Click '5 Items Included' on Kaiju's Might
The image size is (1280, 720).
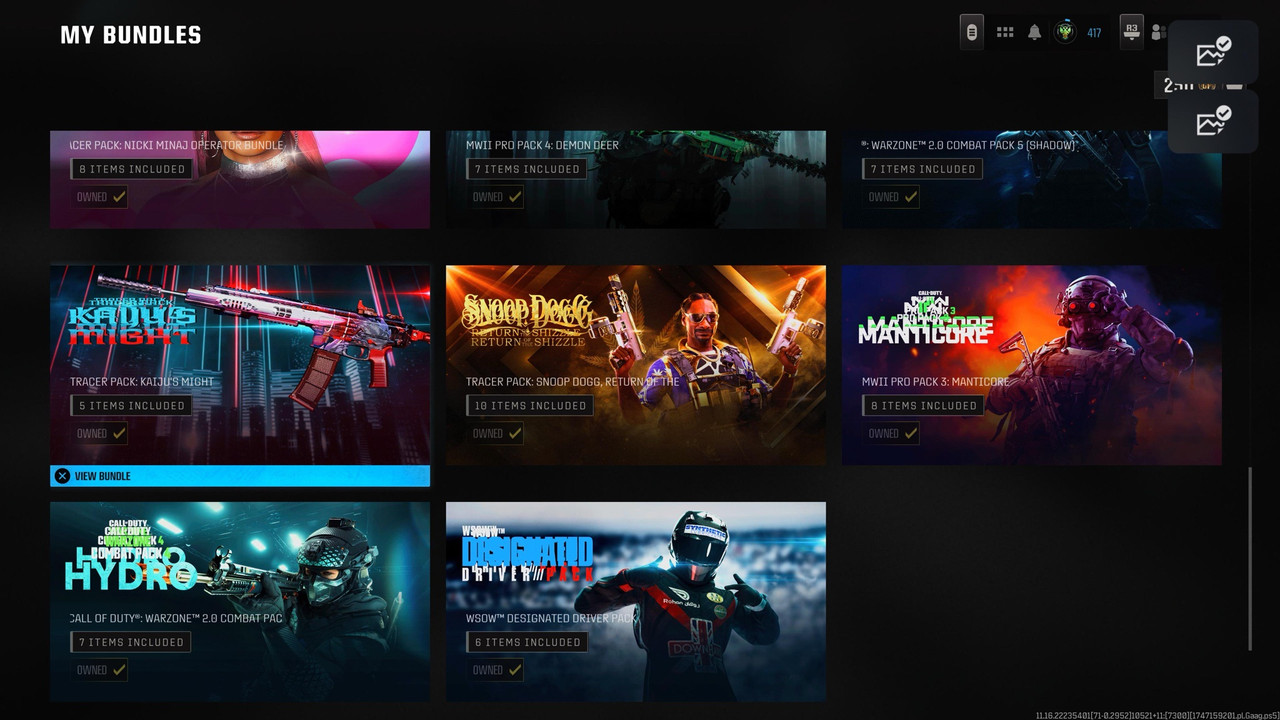point(132,405)
